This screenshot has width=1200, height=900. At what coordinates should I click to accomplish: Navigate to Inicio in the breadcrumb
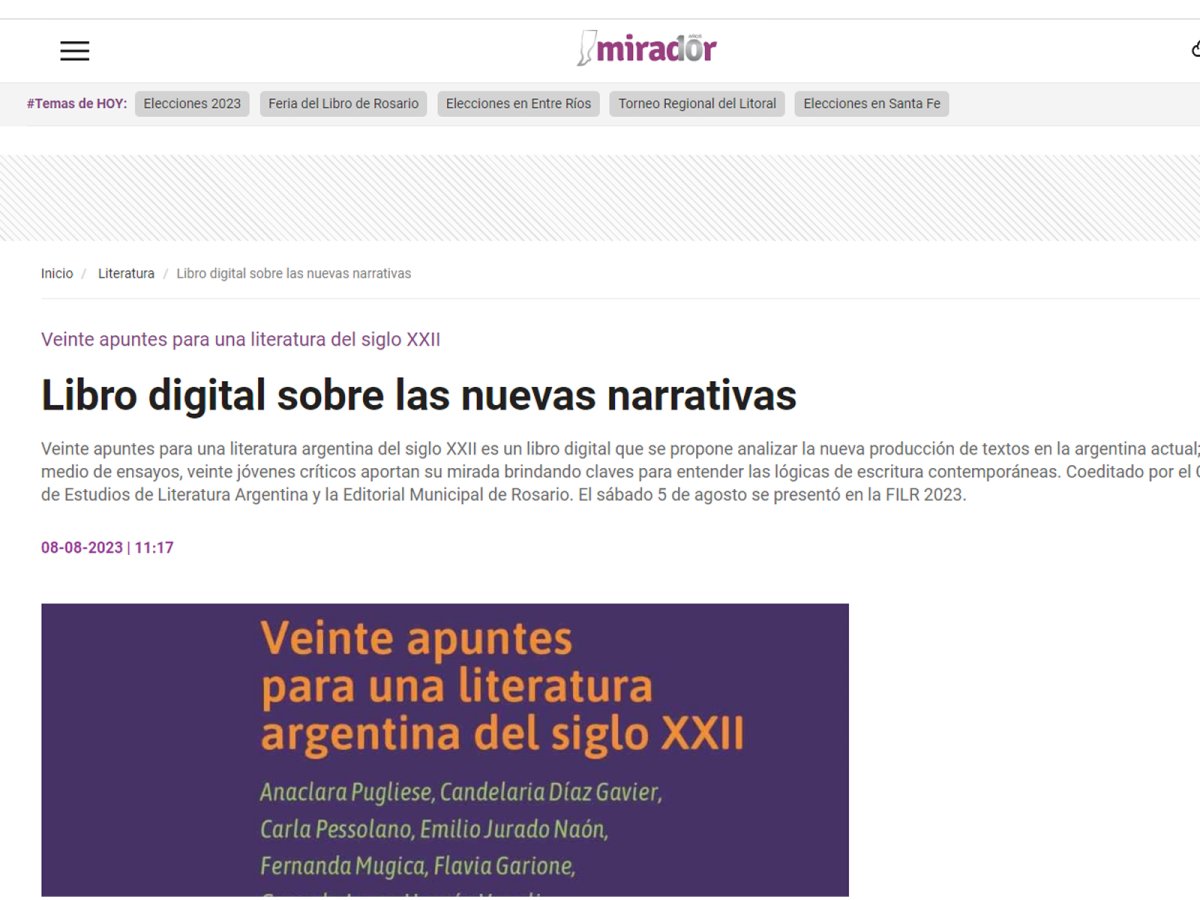tap(57, 274)
